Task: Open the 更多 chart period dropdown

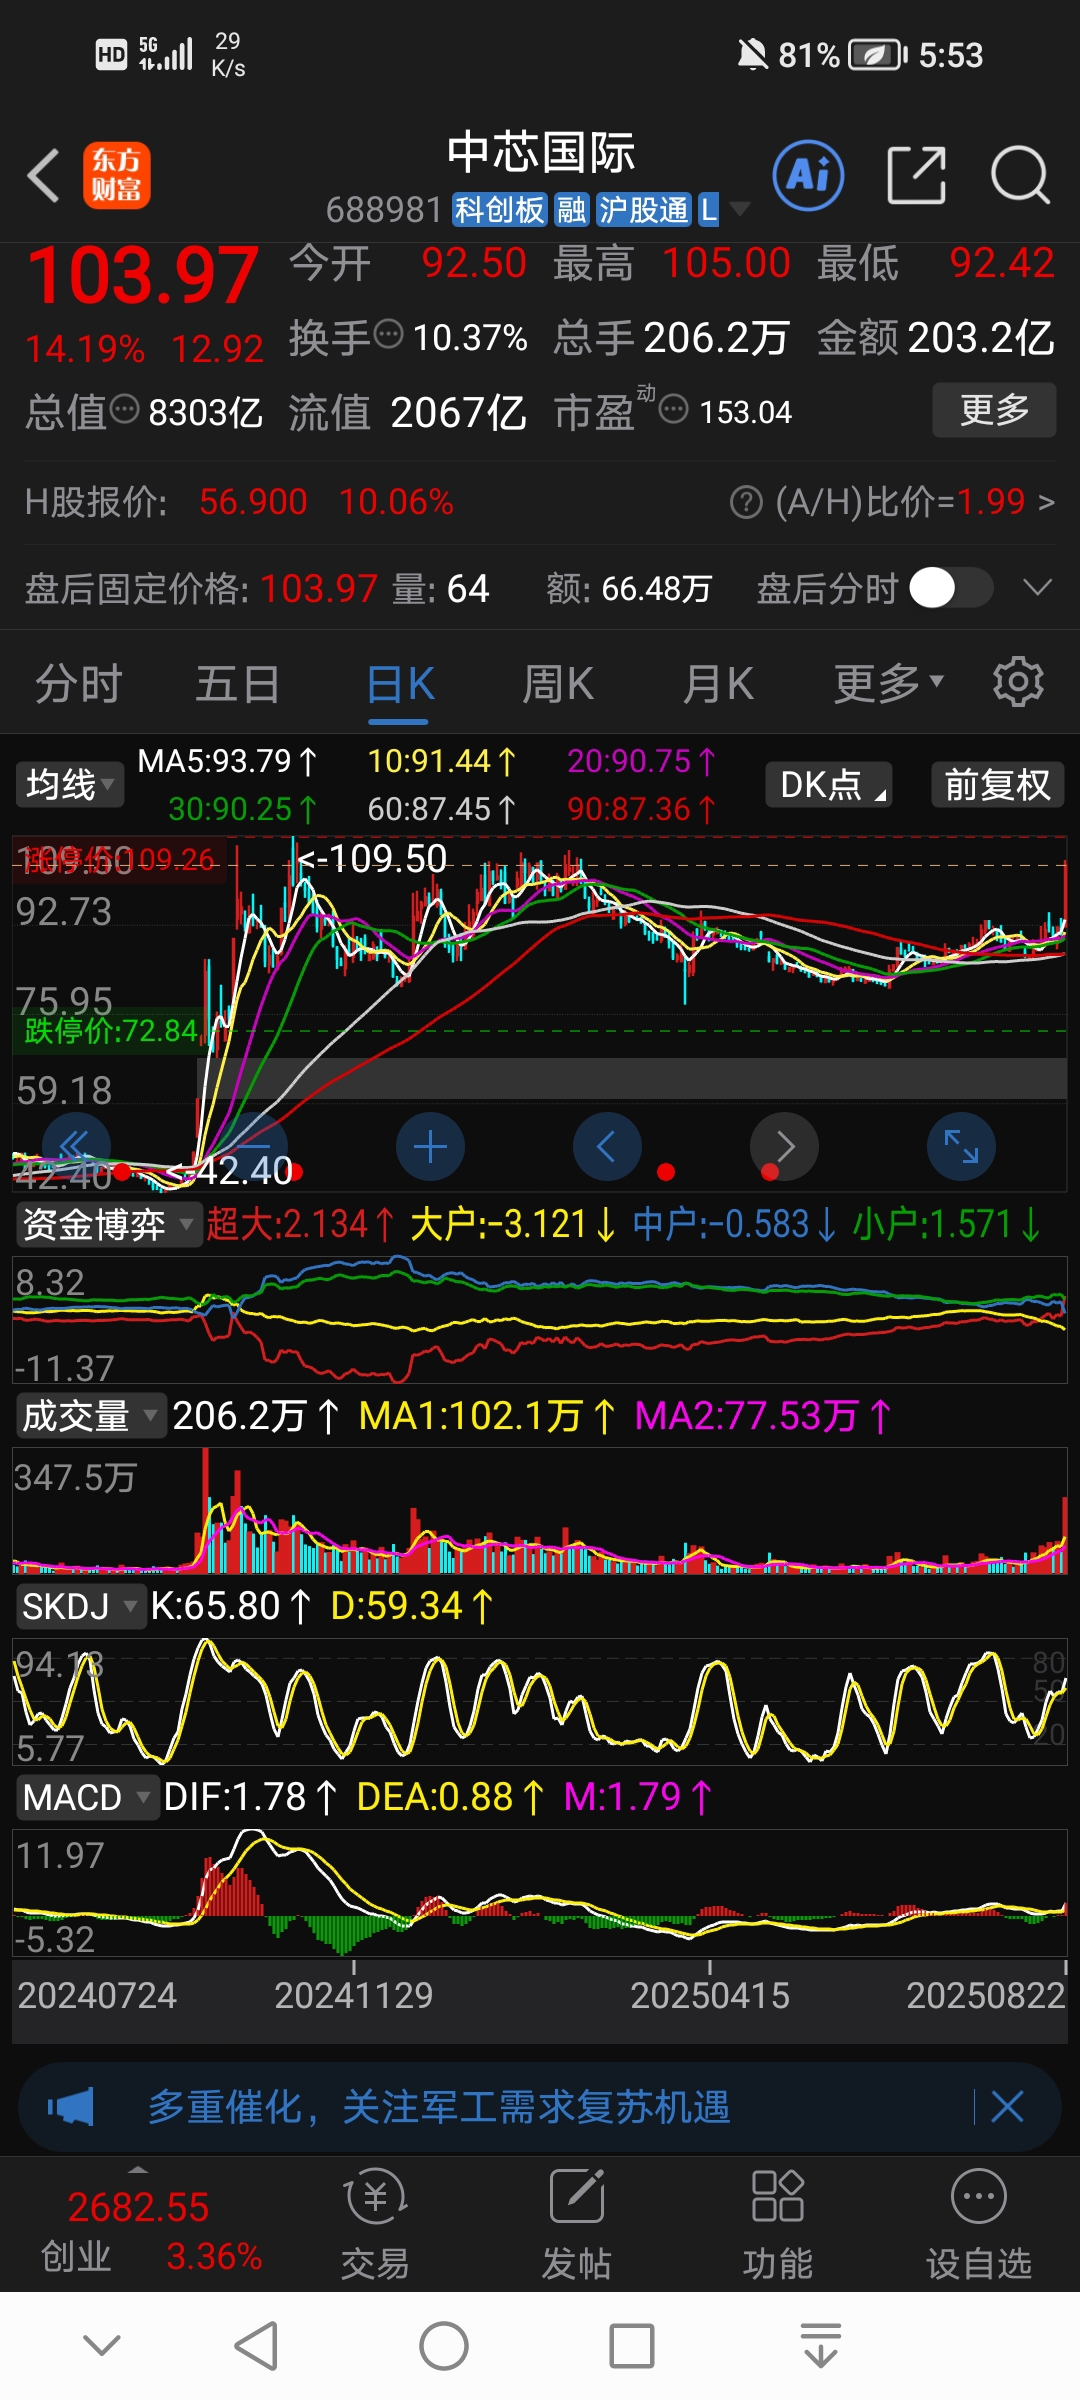Action: [888, 684]
